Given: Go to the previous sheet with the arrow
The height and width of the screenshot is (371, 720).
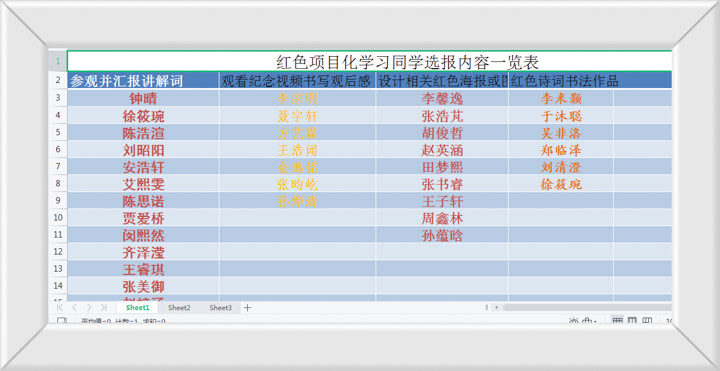Looking at the screenshot, I should (74, 307).
